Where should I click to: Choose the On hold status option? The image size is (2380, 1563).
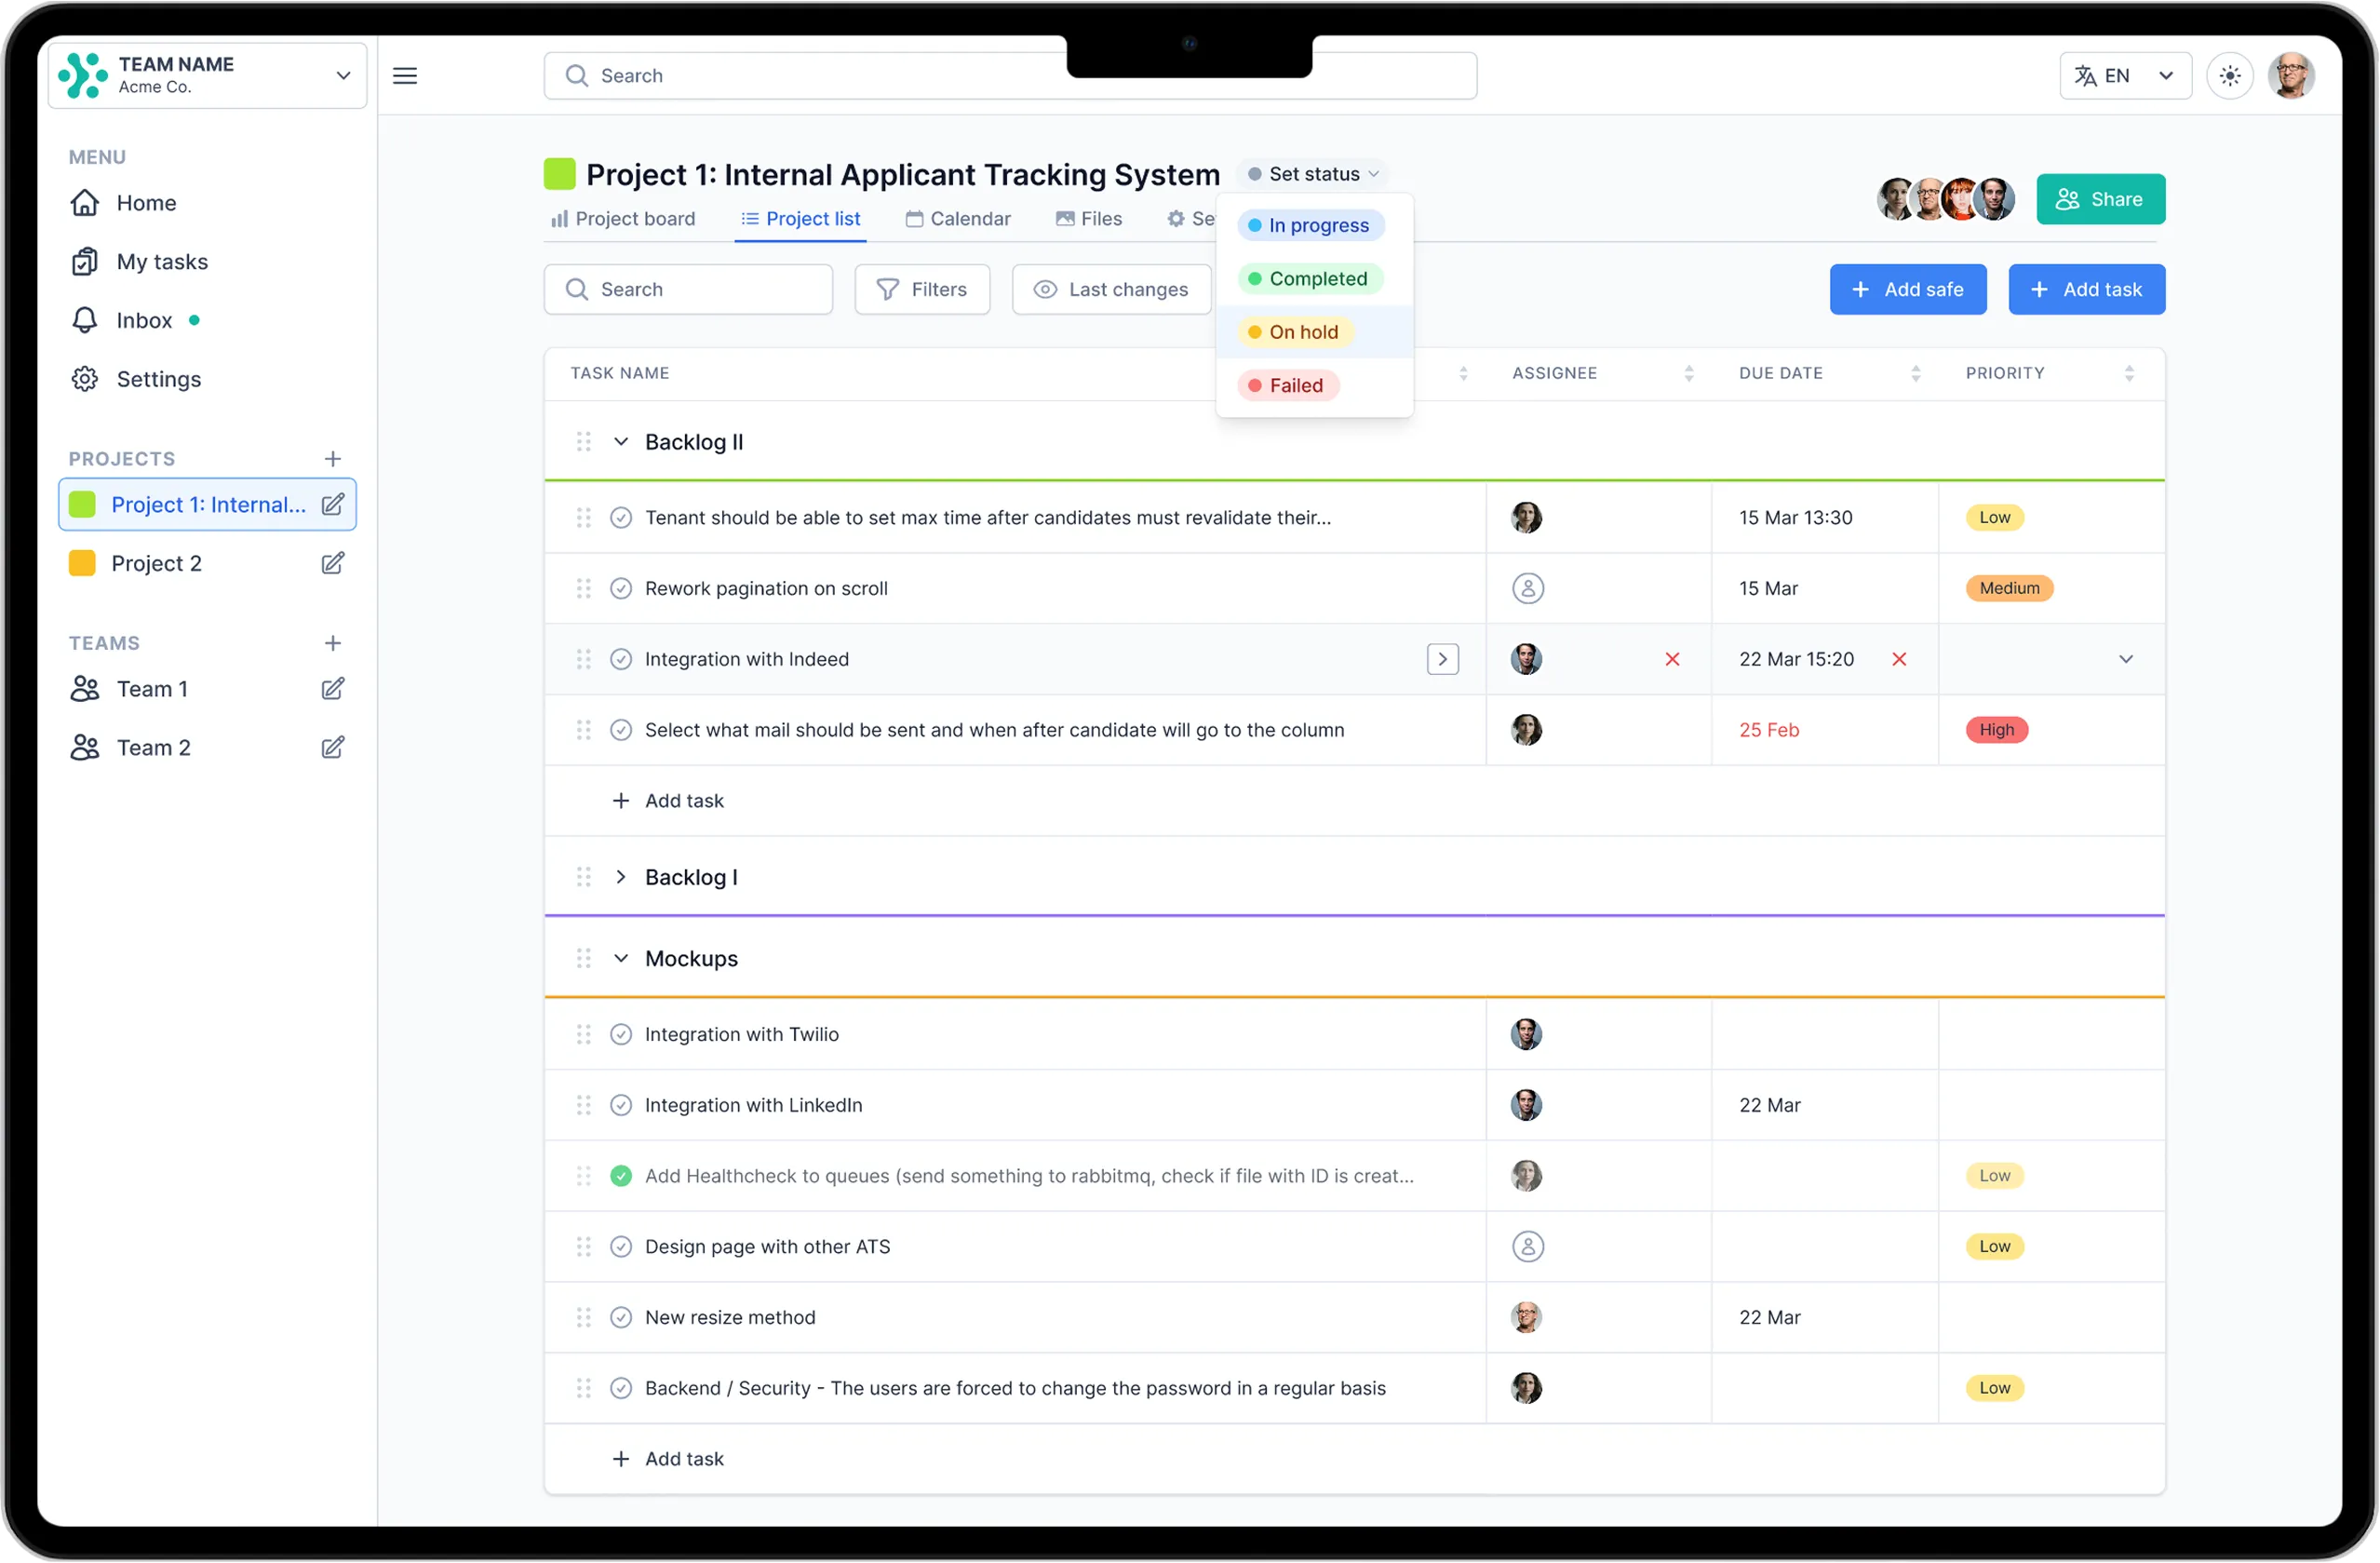[1295, 332]
